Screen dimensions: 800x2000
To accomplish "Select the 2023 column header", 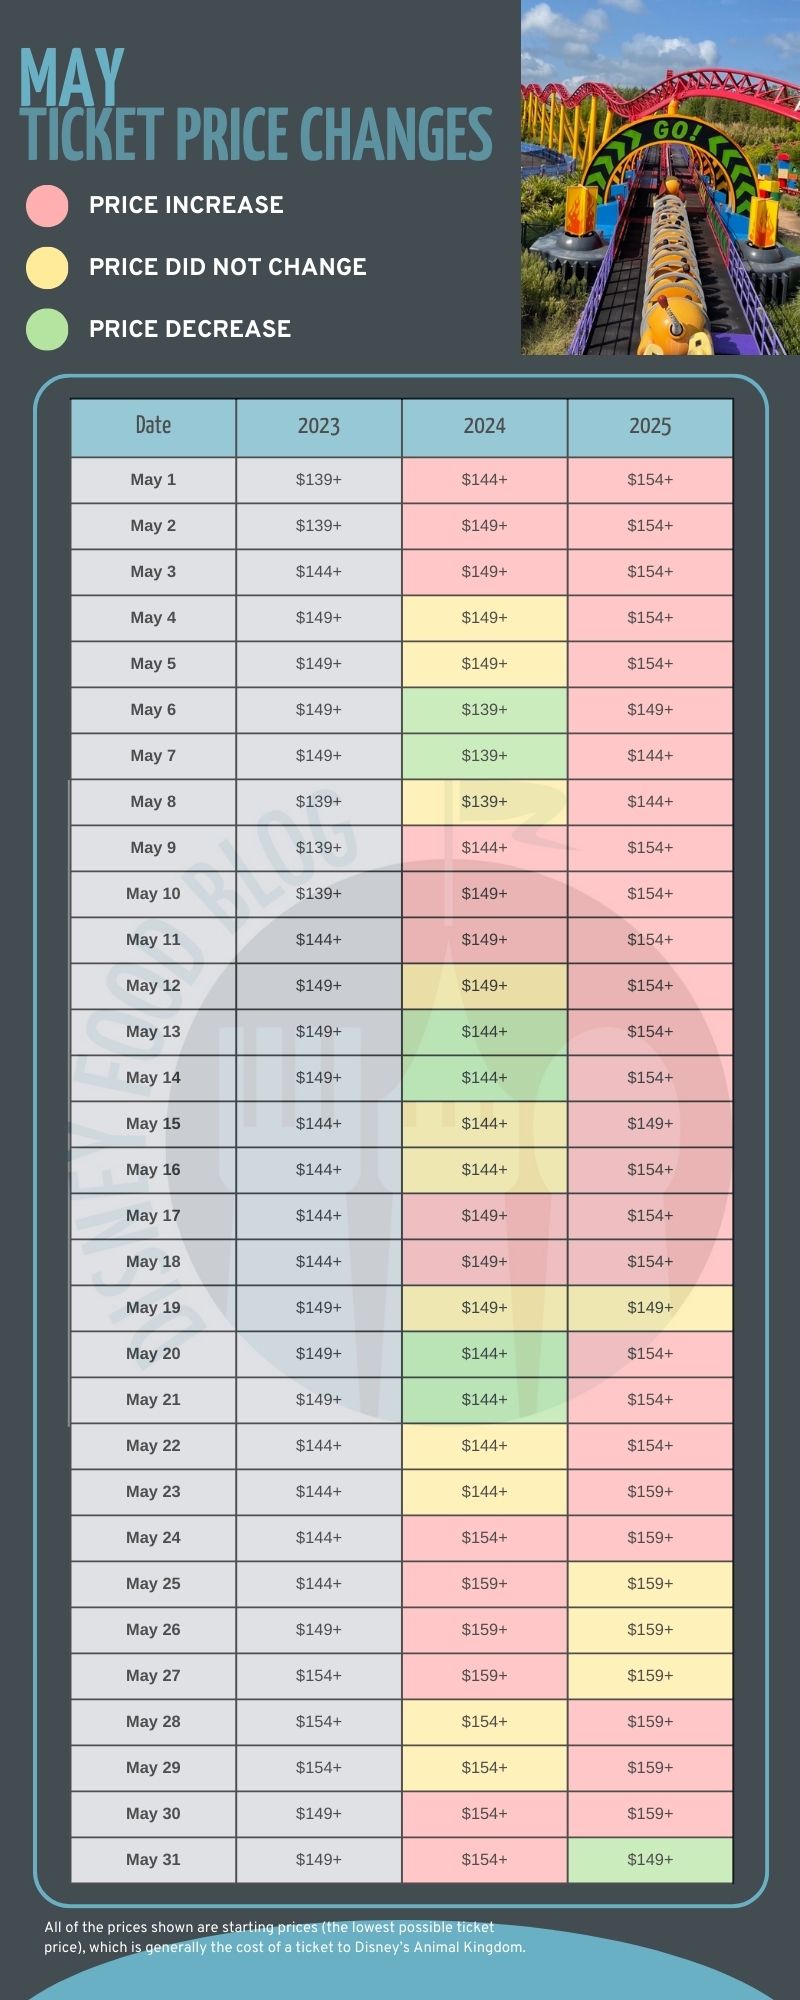I will pyautogui.click(x=319, y=427).
